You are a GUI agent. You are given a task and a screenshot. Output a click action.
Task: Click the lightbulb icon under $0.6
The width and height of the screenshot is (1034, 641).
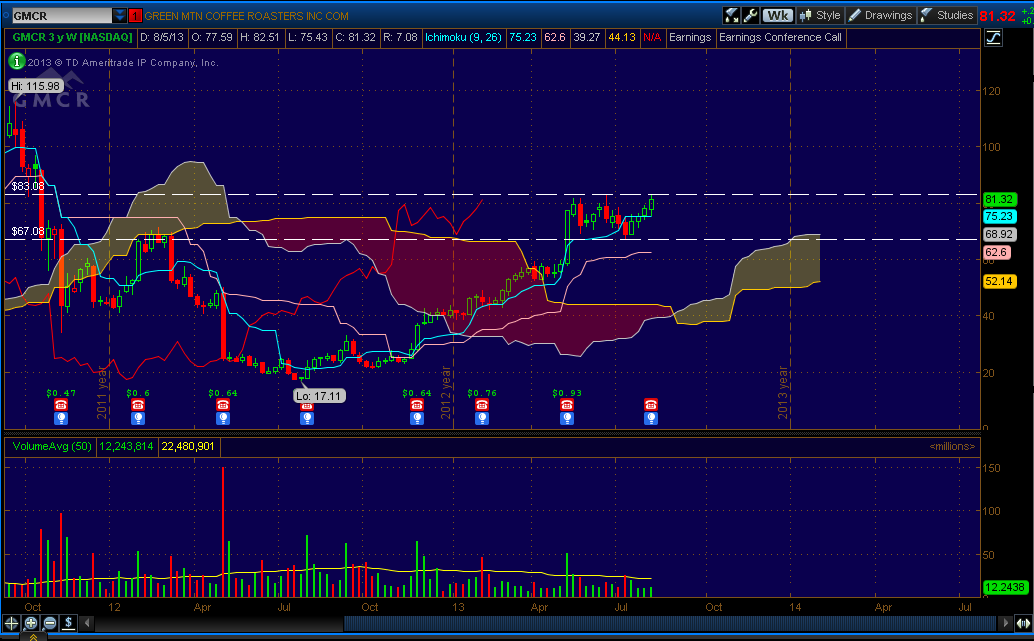coord(137,418)
